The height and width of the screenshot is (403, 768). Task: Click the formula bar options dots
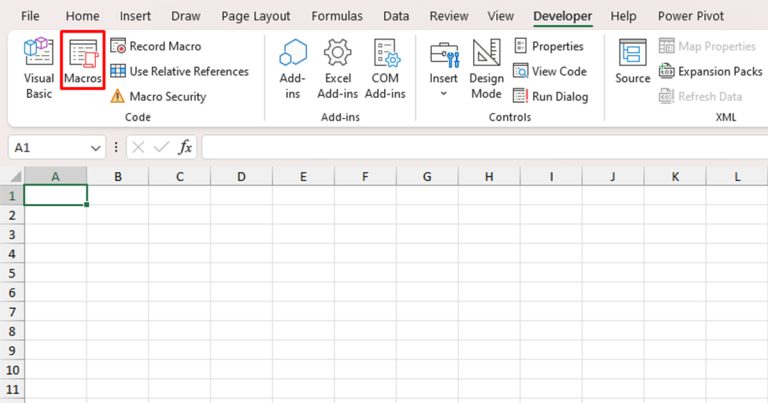pos(116,147)
